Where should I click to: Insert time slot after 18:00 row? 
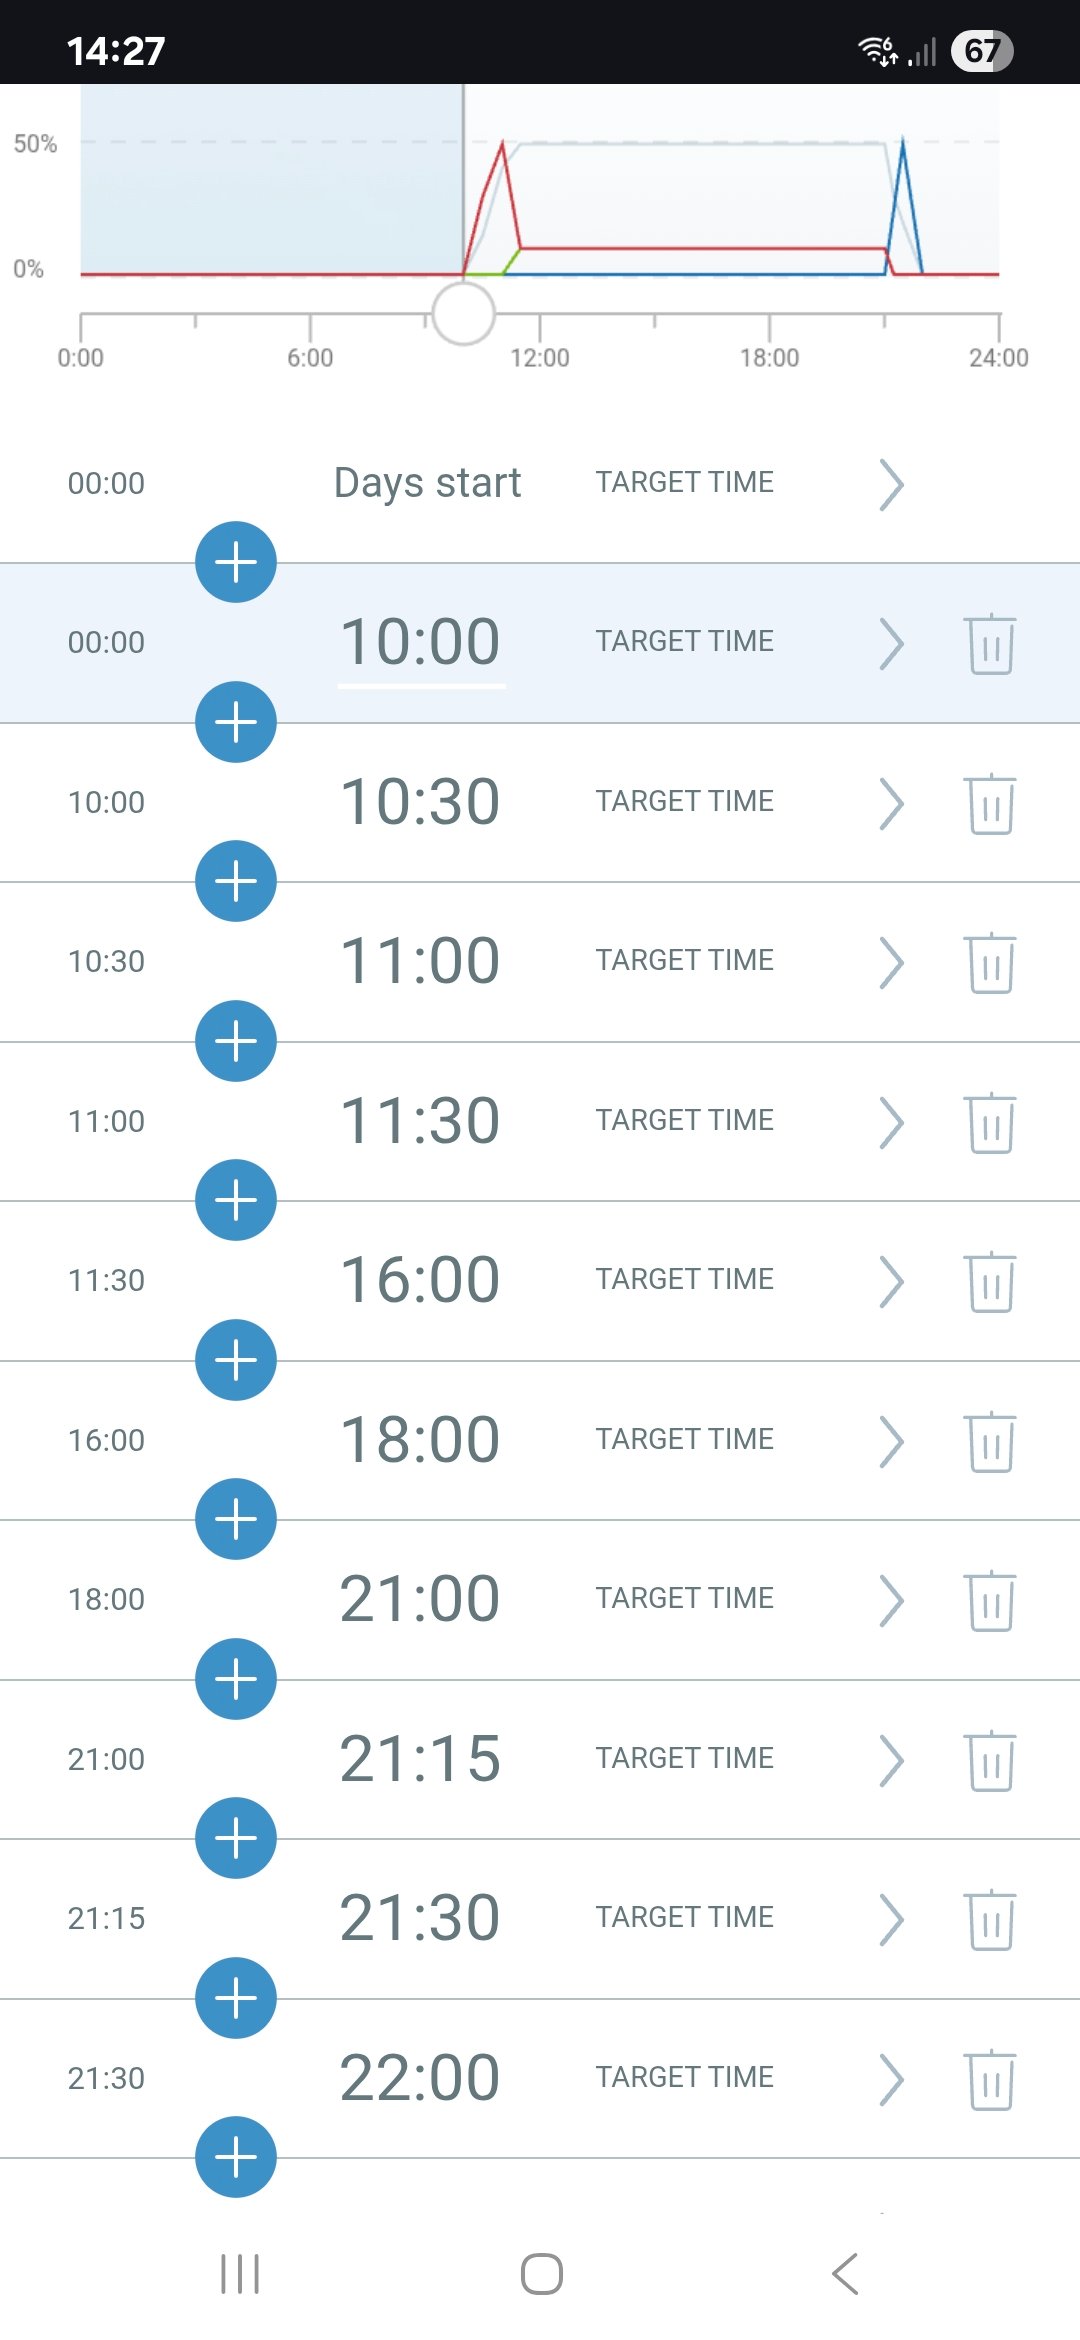tap(236, 1519)
